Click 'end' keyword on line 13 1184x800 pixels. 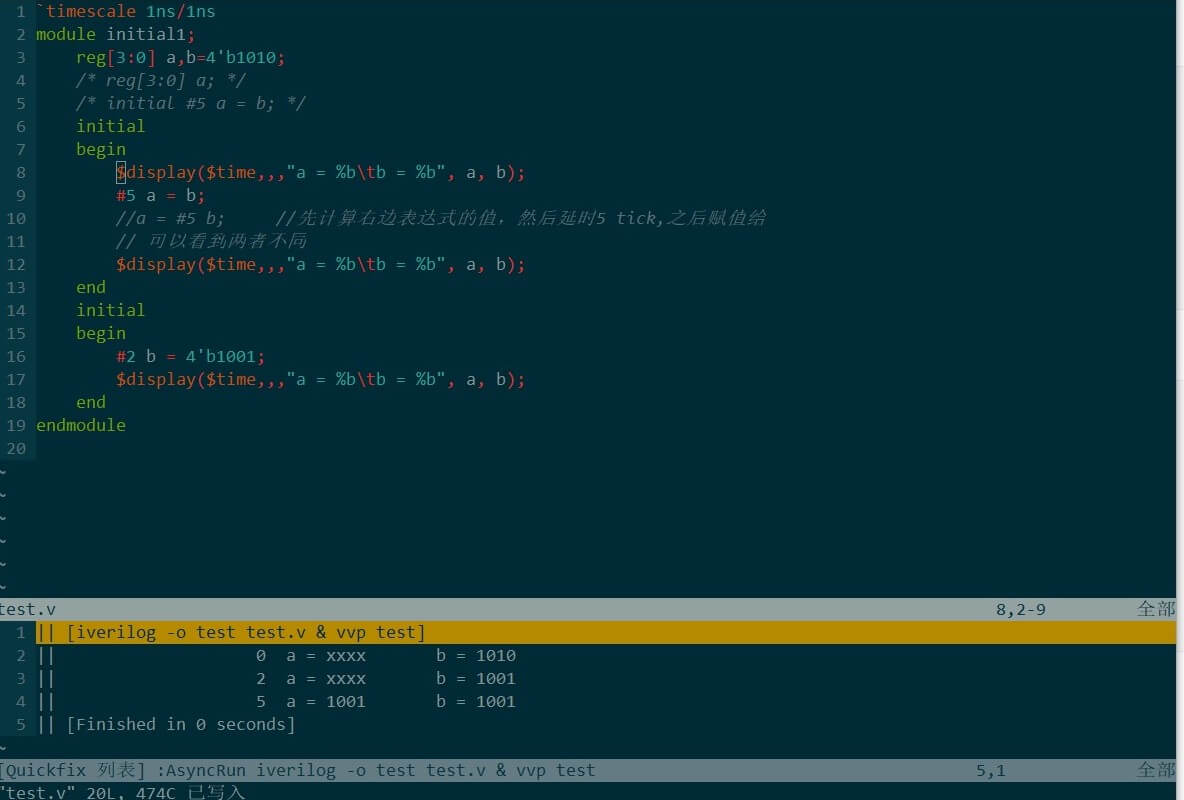pos(91,287)
